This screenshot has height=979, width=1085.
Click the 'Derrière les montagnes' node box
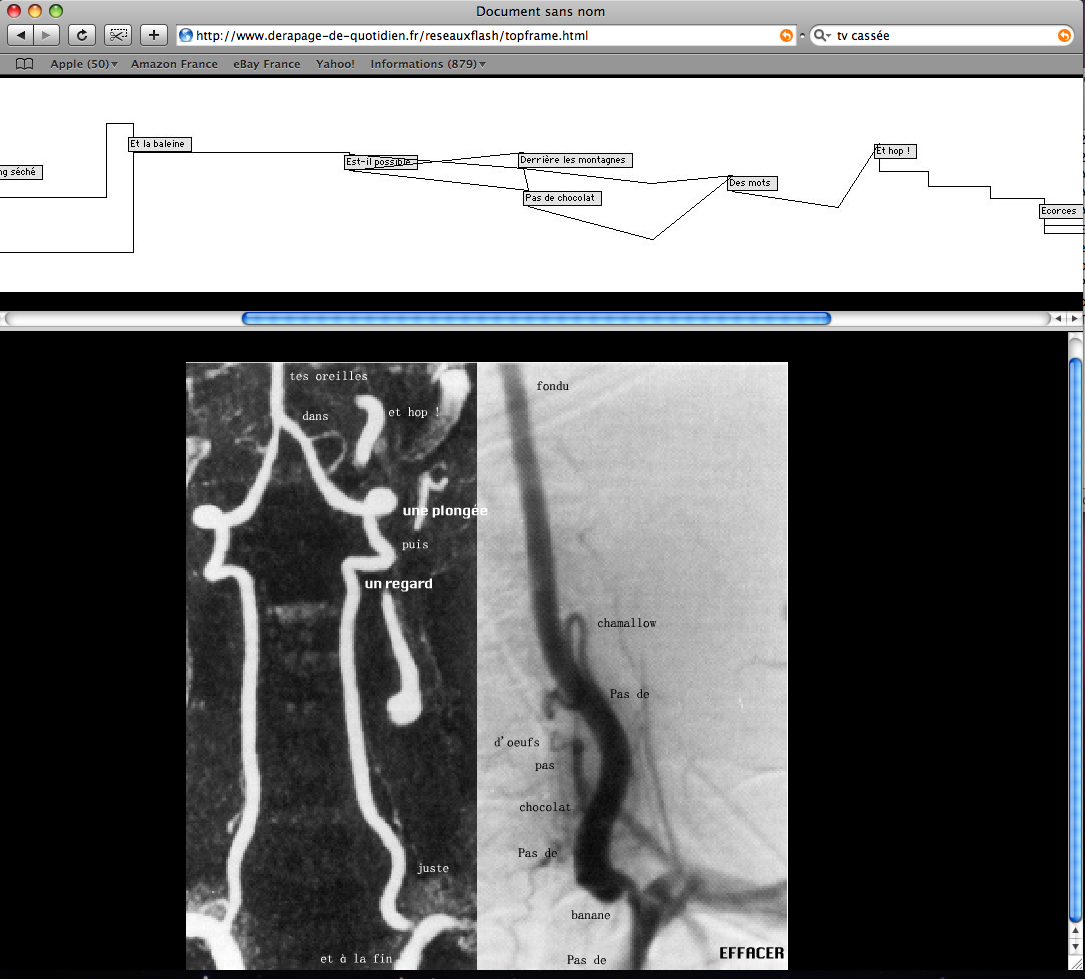click(x=575, y=160)
